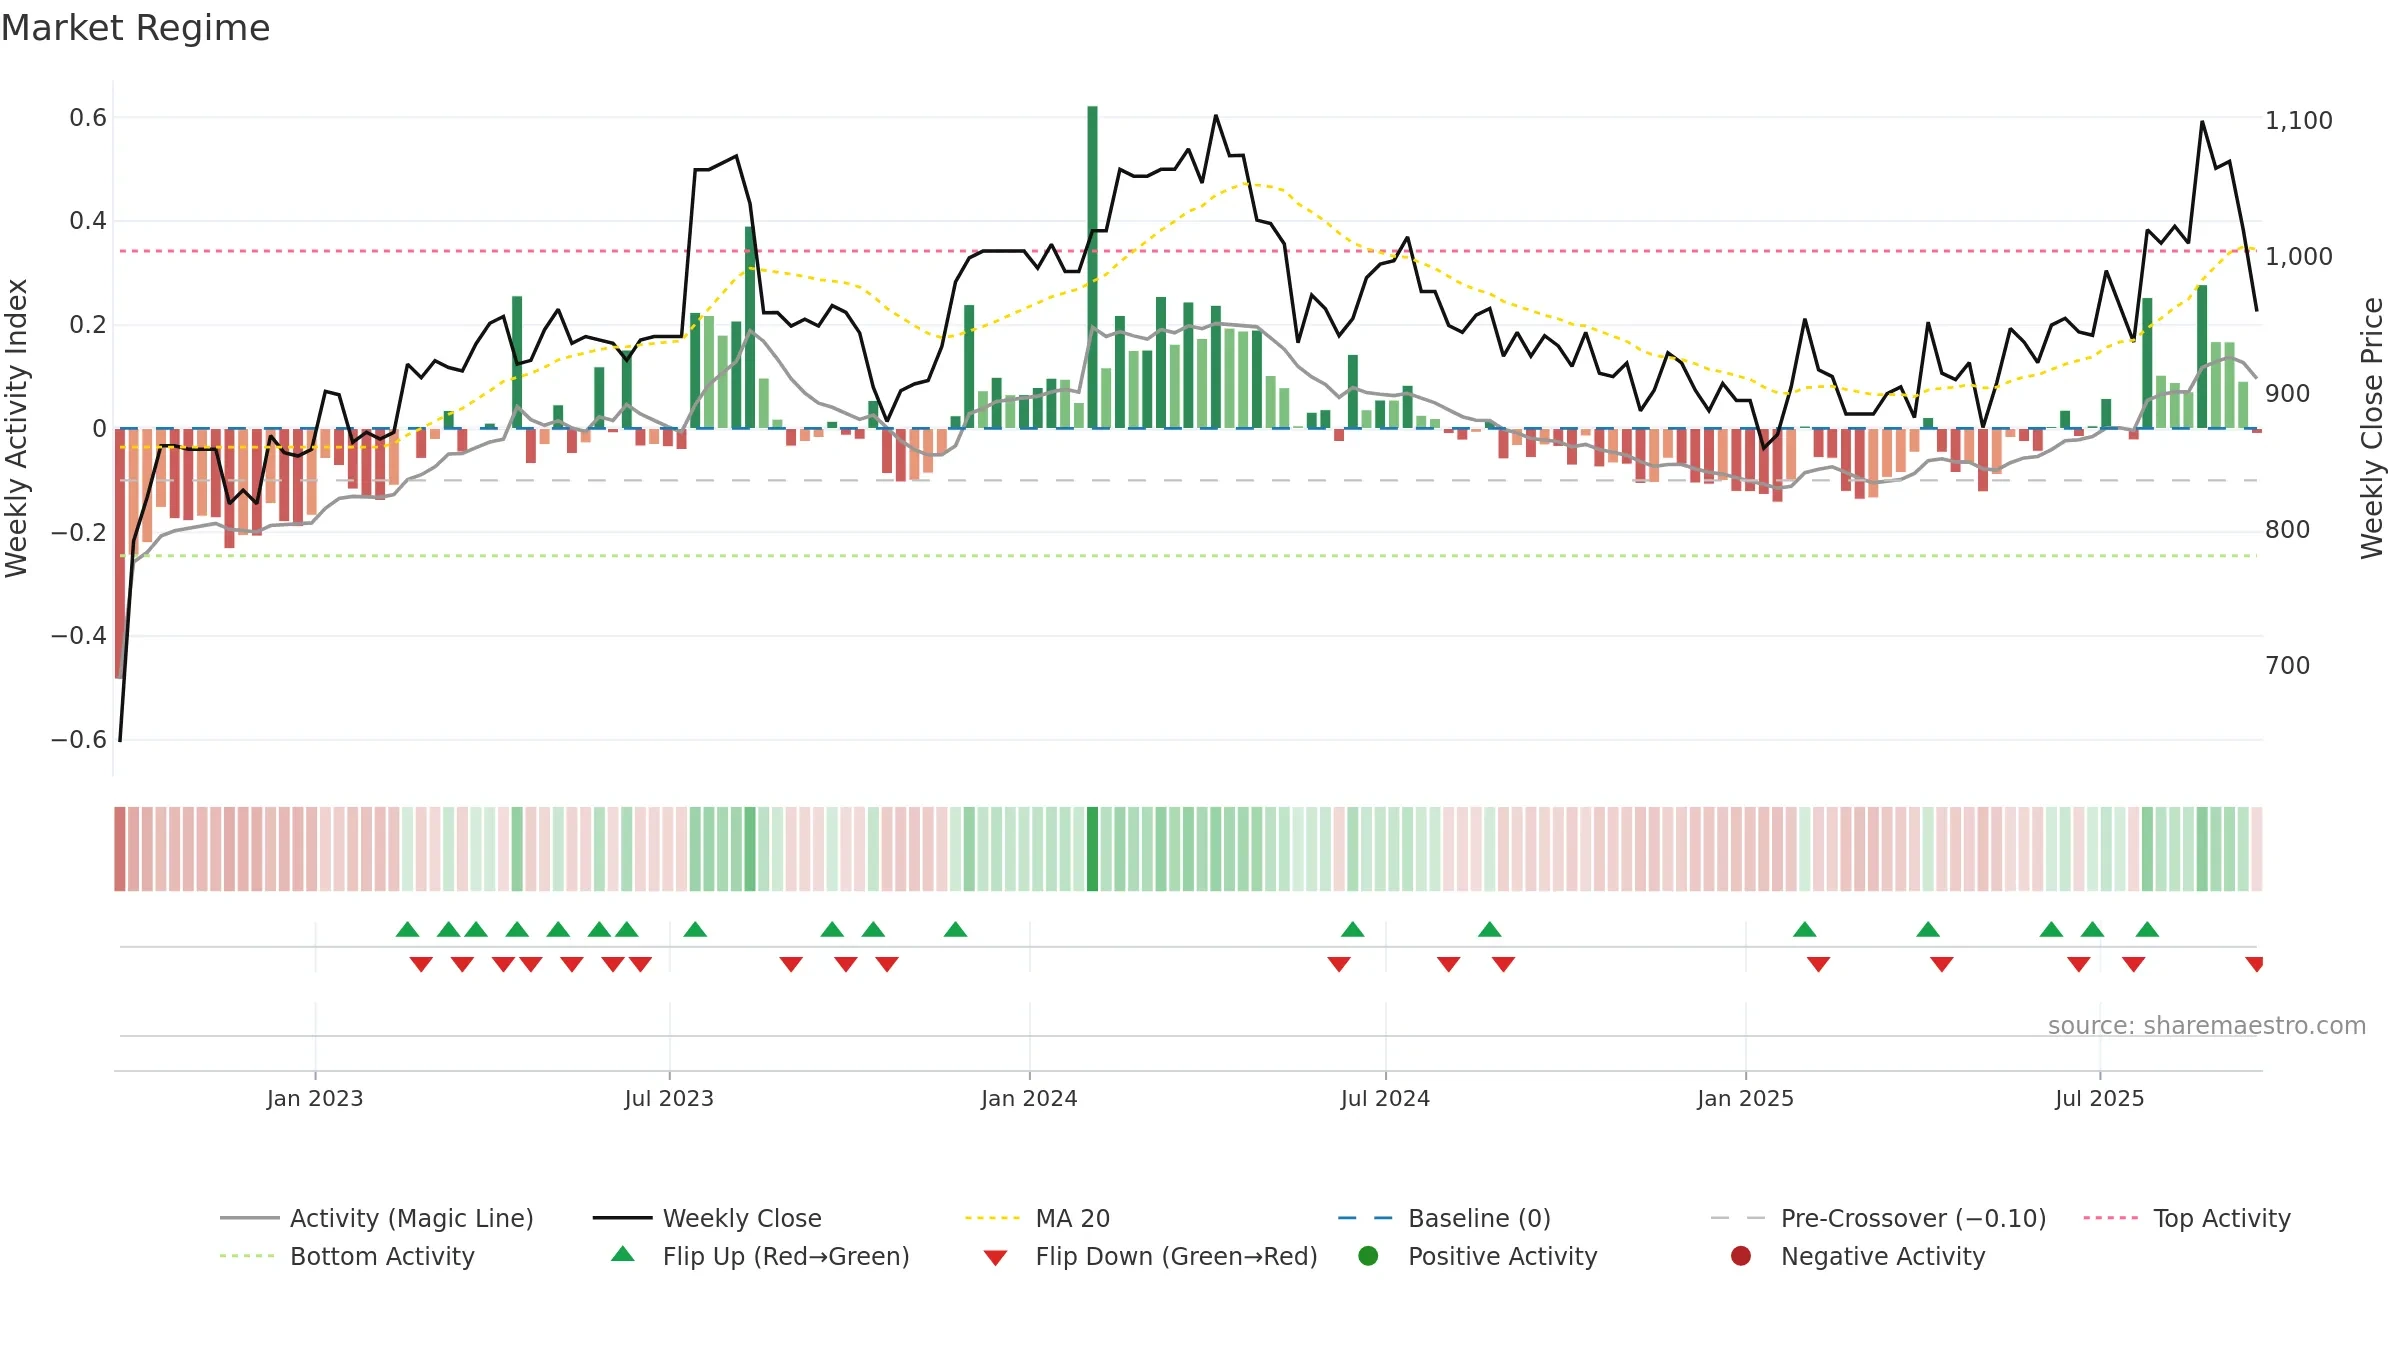Click the flip-up triangle just after Jul 2023
This screenshot has width=2400, height=1350.
695,929
